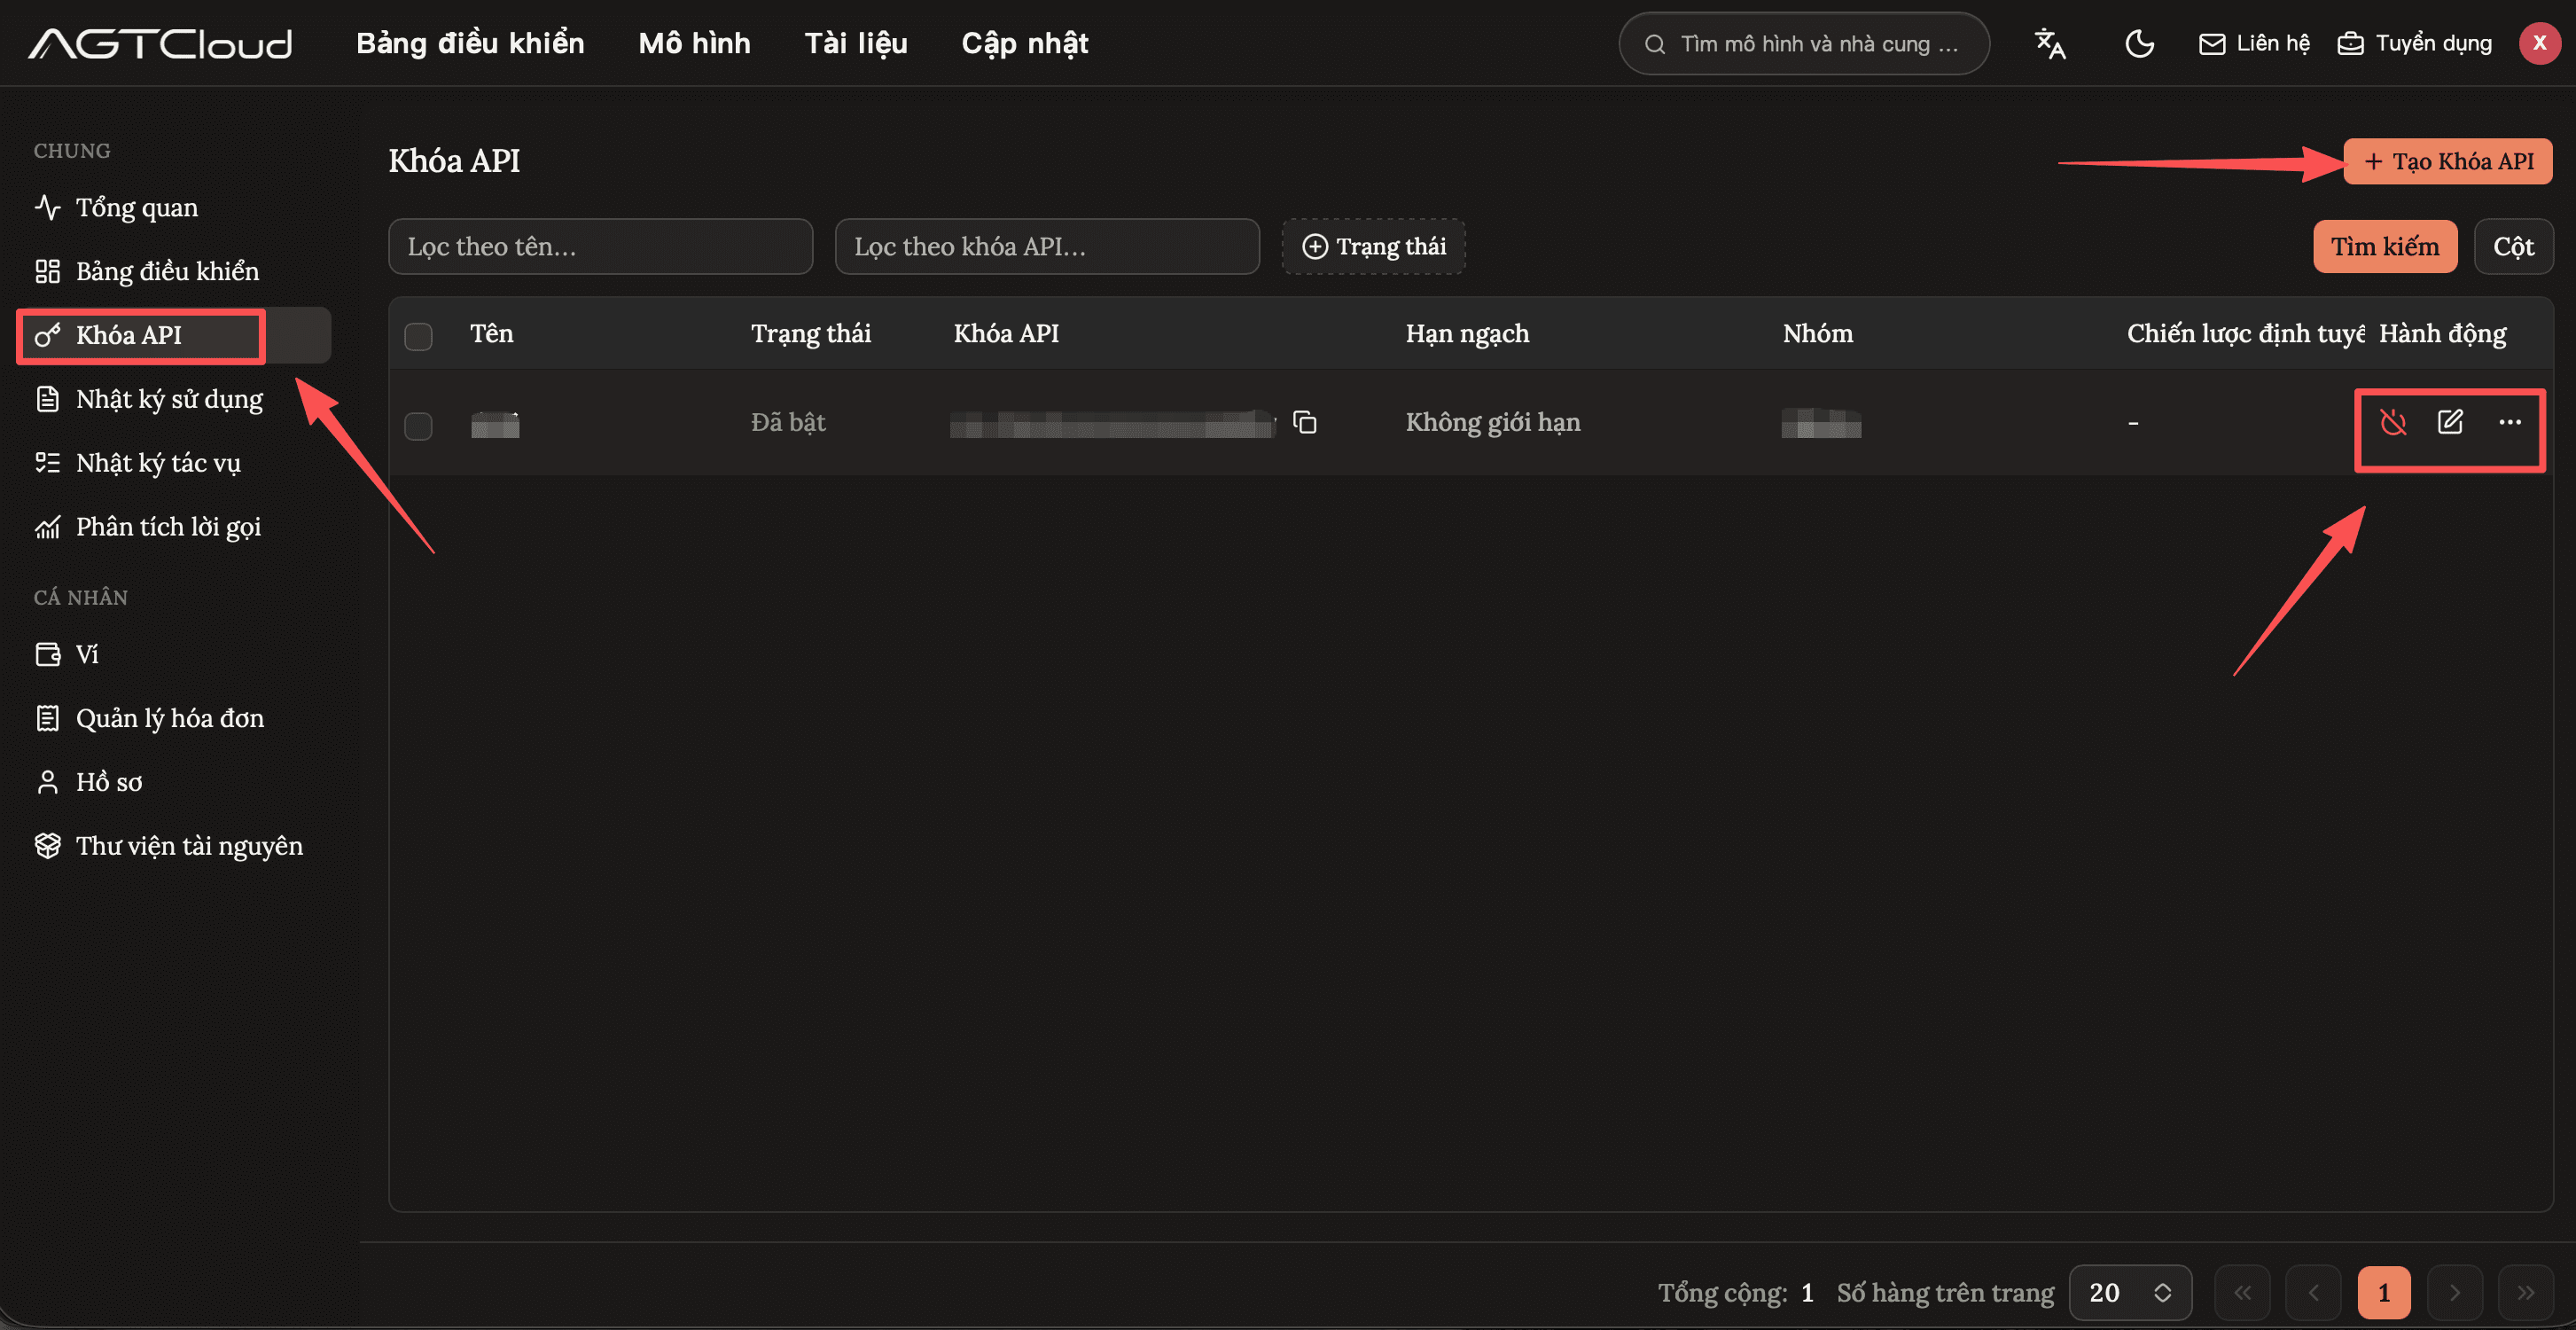Open Mô hình in top navigation
Viewport: 2576px width, 1330px height.
(x=694, y=43)
